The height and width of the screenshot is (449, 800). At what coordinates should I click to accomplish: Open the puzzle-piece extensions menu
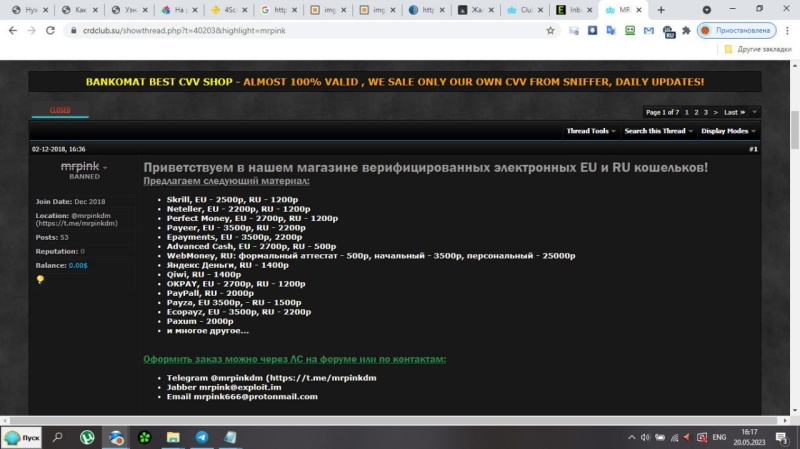686,31
